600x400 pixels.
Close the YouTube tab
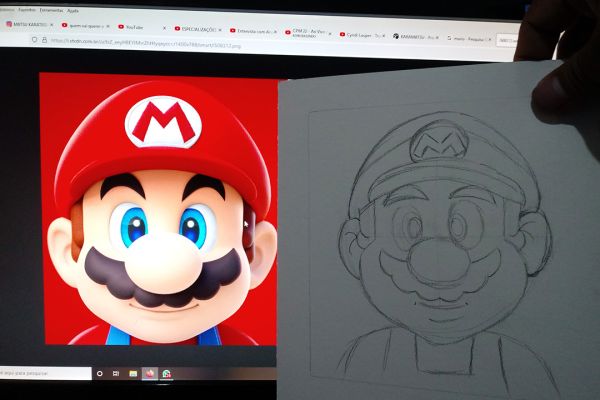tap(164, 26)
